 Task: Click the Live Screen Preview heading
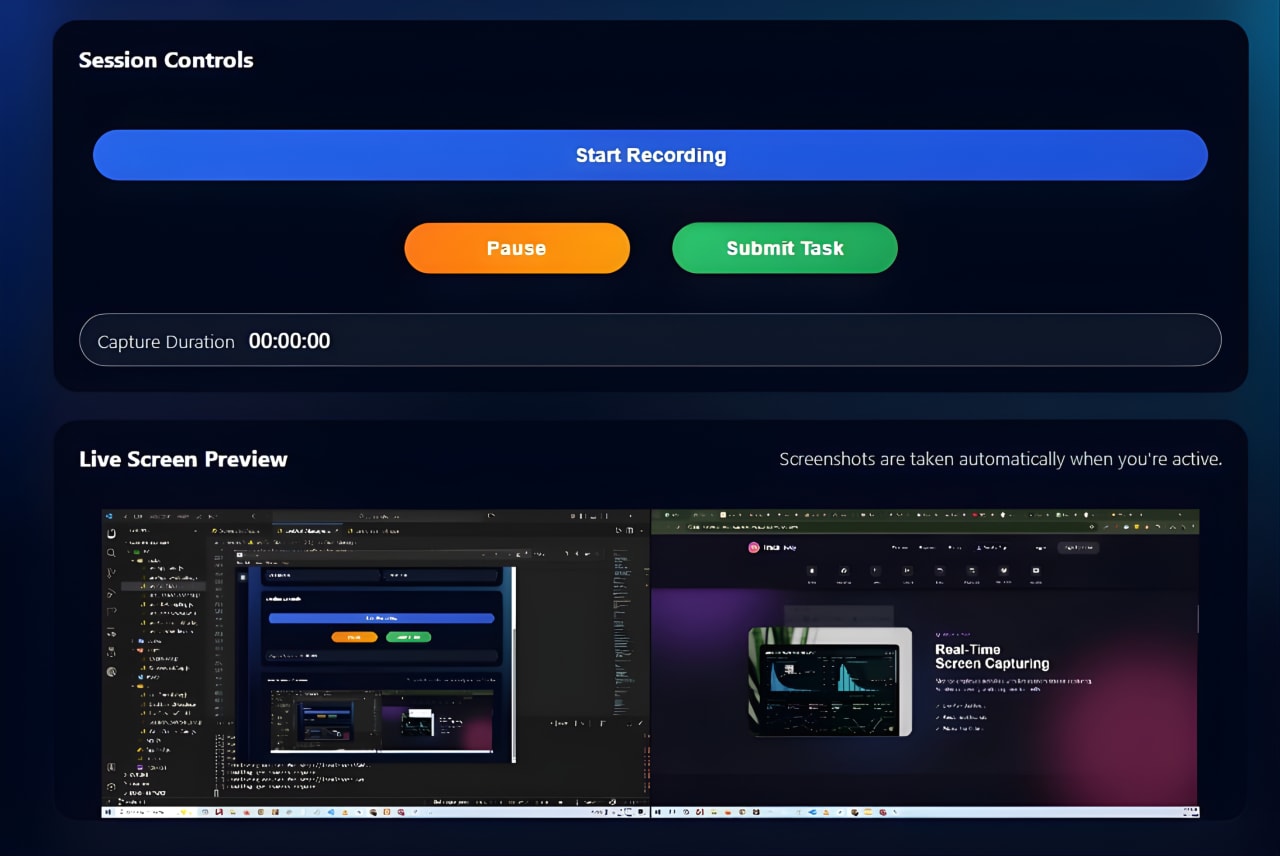(183, 459)
